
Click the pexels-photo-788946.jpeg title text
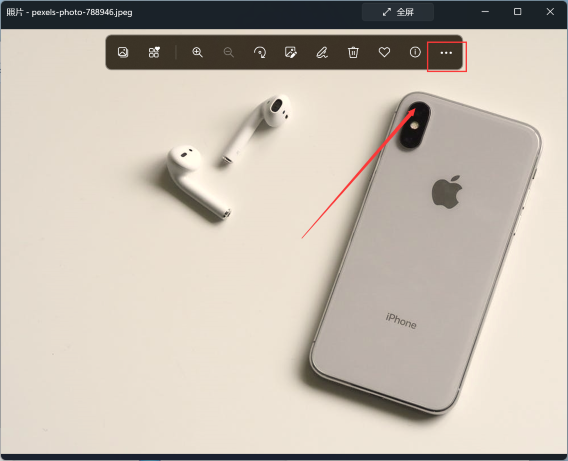click(82, 12)
